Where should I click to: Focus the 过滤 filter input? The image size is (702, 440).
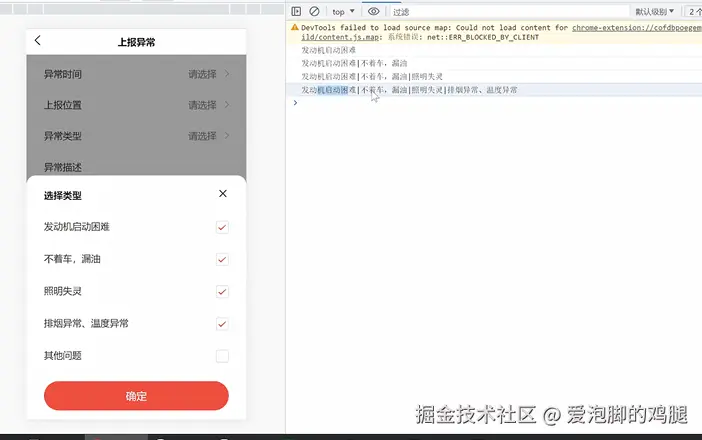pyautogui.click(x=509, y=12)
